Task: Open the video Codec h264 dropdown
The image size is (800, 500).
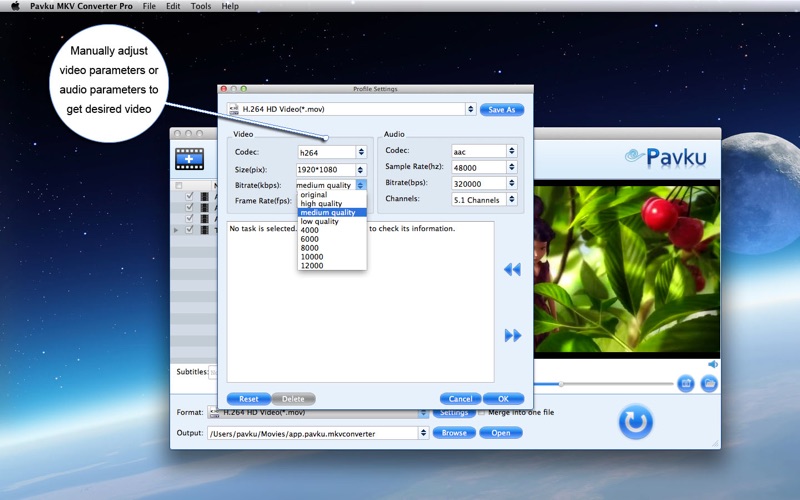Action: 332,152
